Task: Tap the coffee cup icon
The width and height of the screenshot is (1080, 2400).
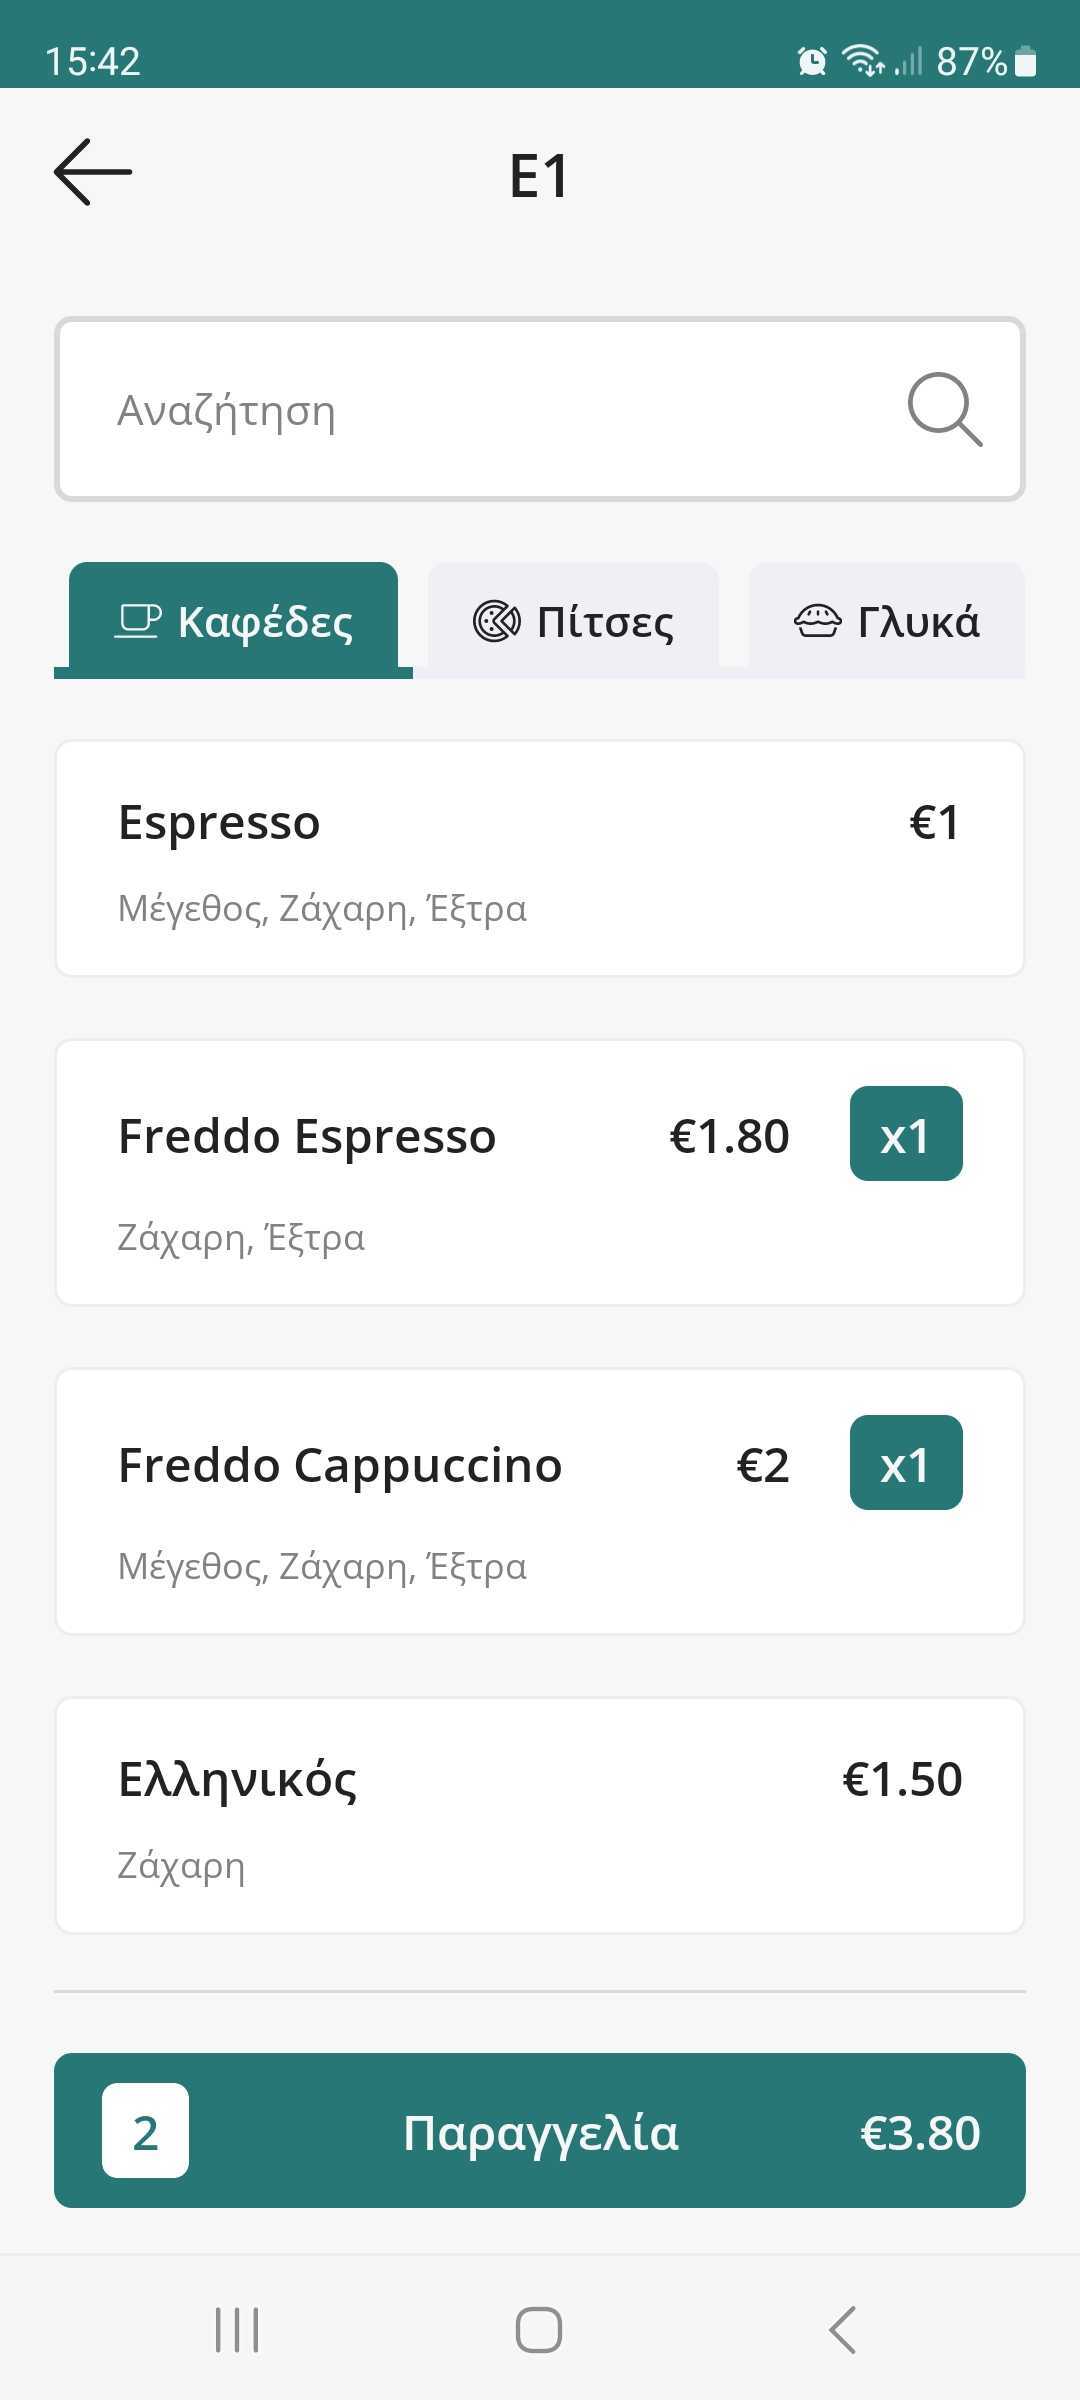Action: pyautogui.click(x=138, y=621)
